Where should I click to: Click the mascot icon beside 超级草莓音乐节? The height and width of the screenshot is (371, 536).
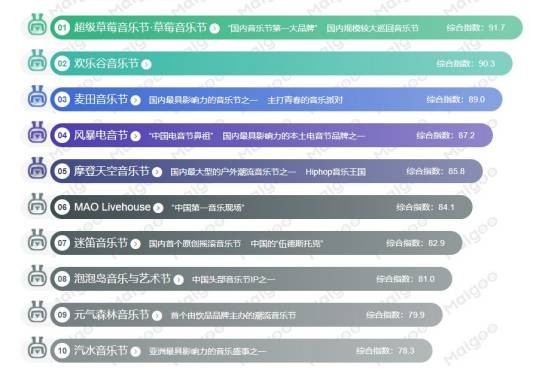click(37, 25)
